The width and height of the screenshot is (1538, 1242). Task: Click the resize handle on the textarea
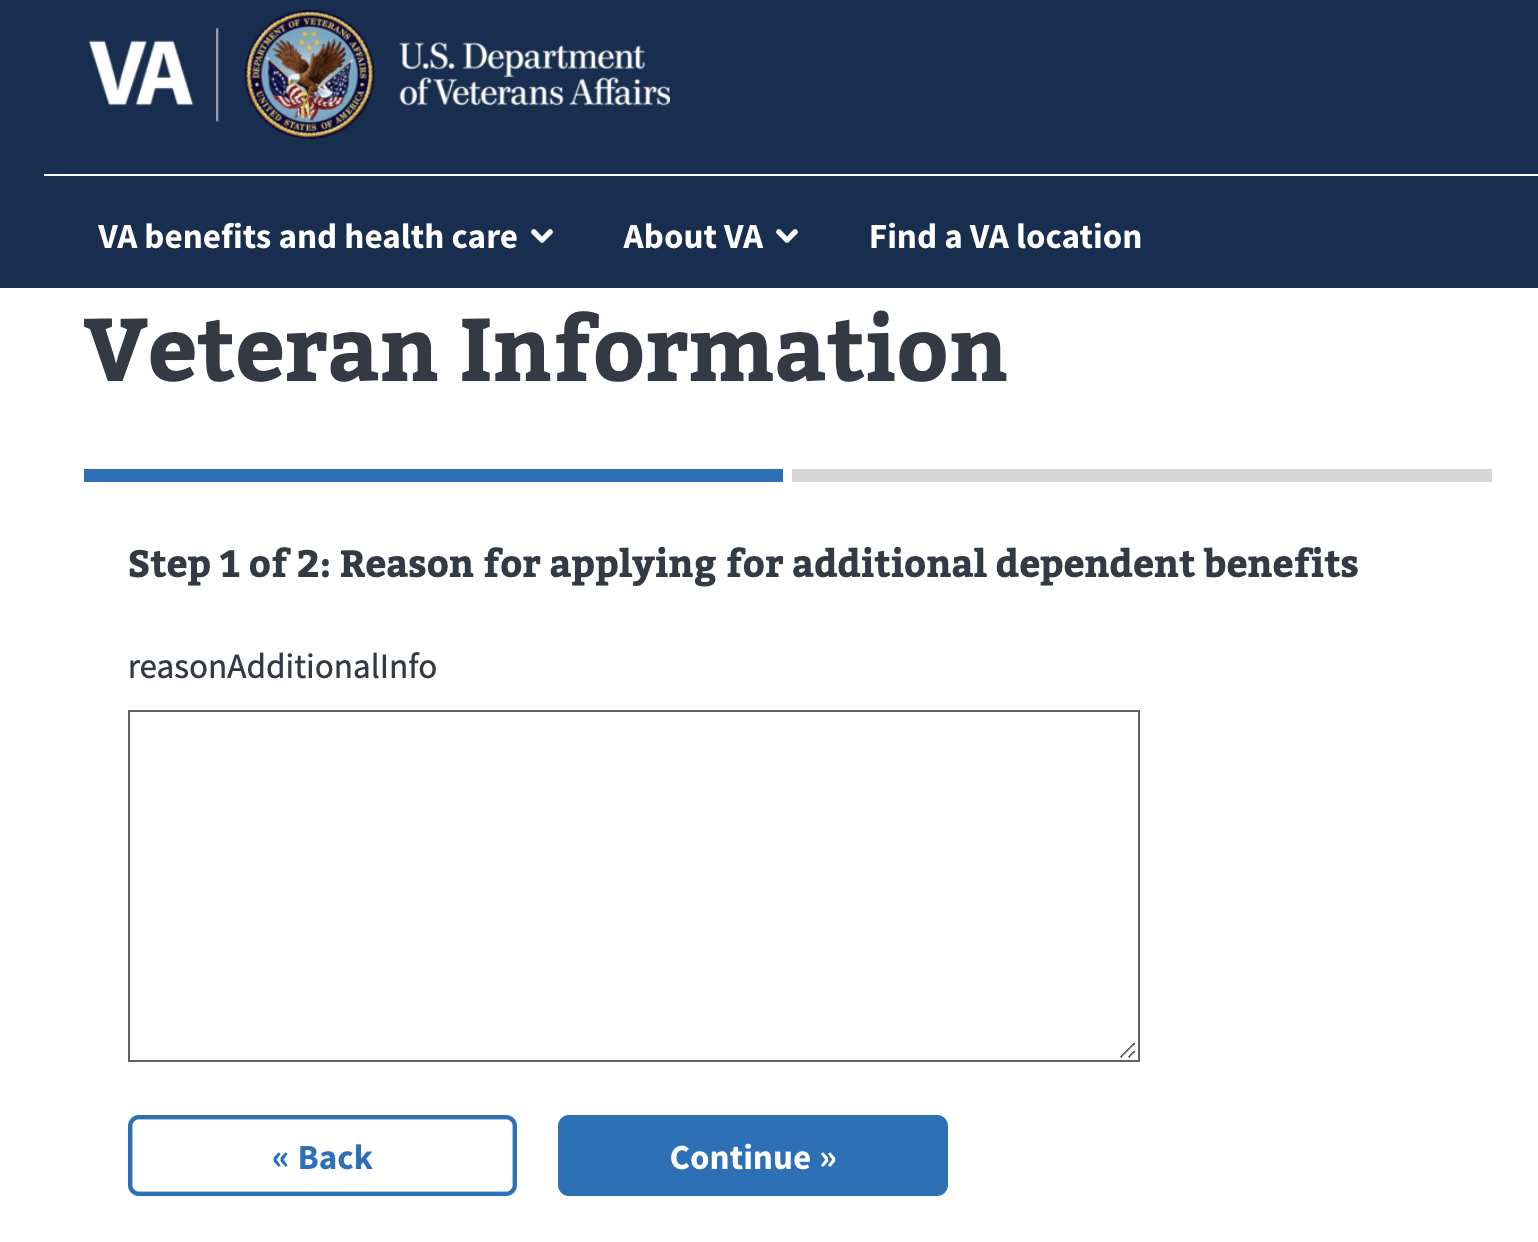coord(1126,1051)
